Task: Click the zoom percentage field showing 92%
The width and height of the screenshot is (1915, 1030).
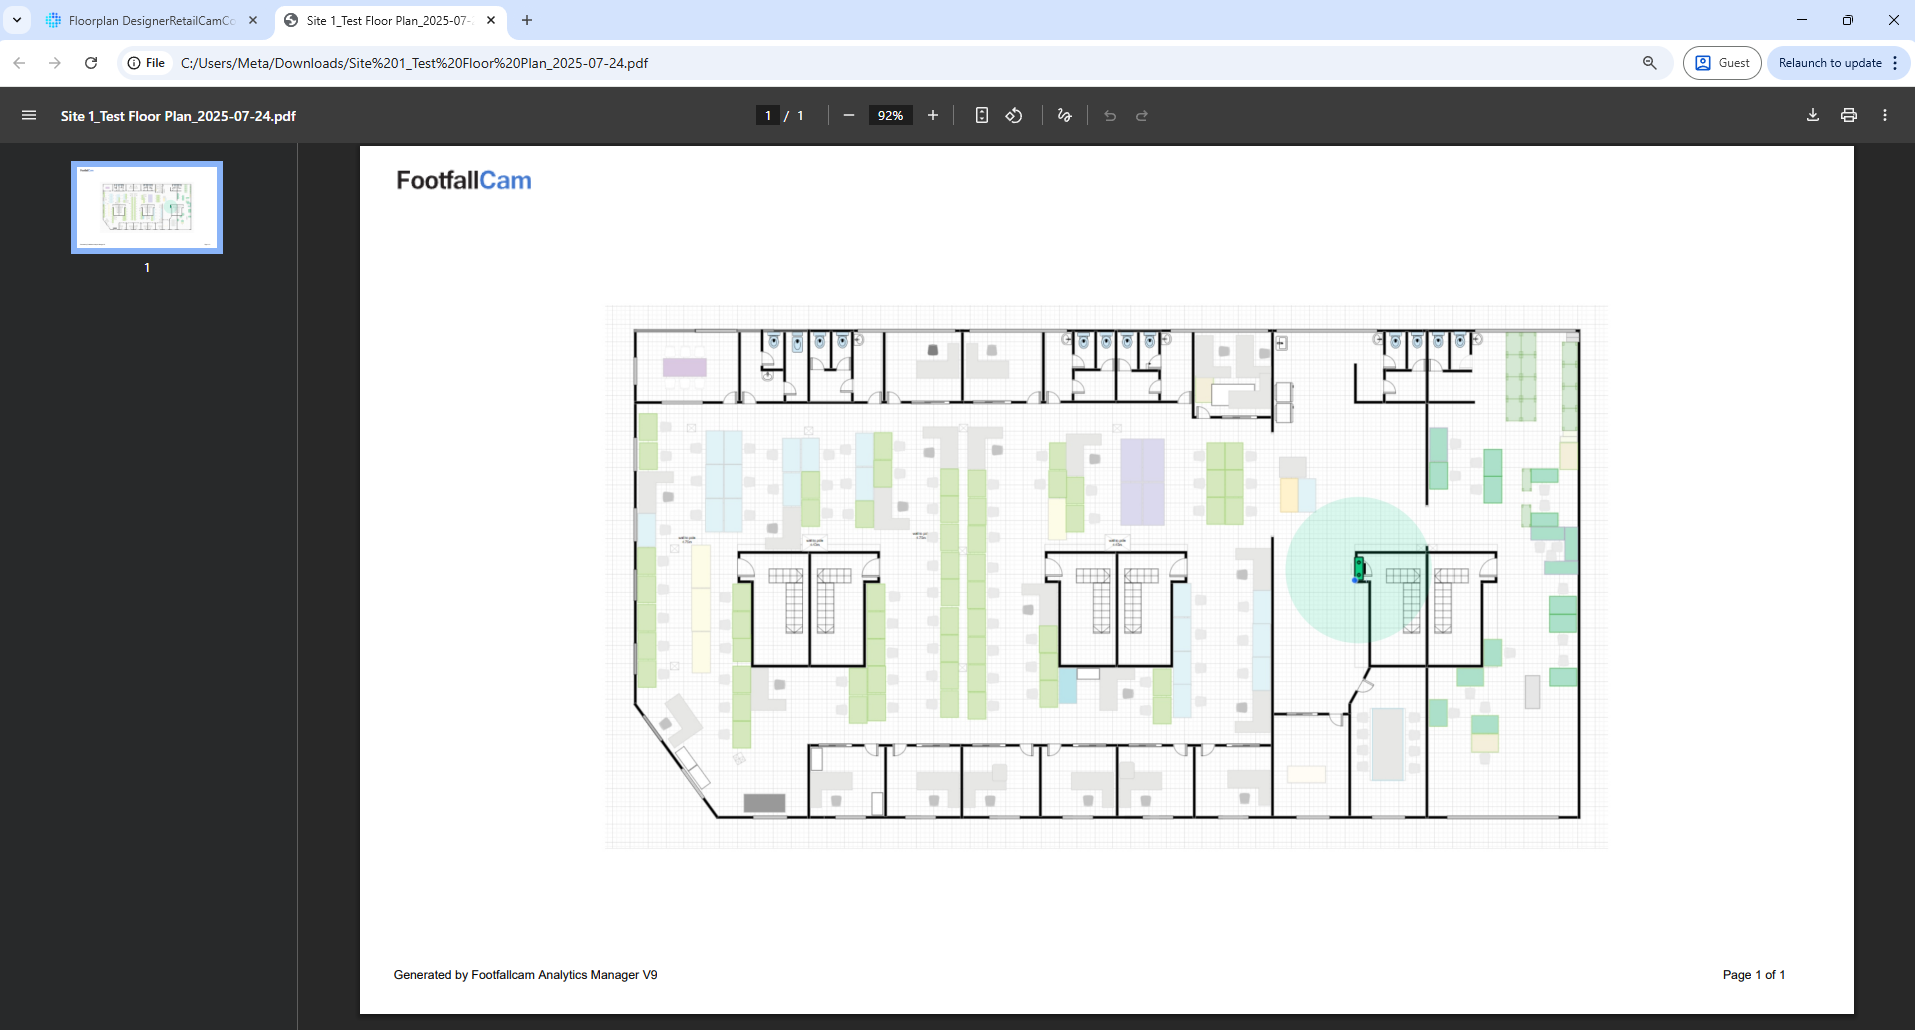Action: pos(890,116)
